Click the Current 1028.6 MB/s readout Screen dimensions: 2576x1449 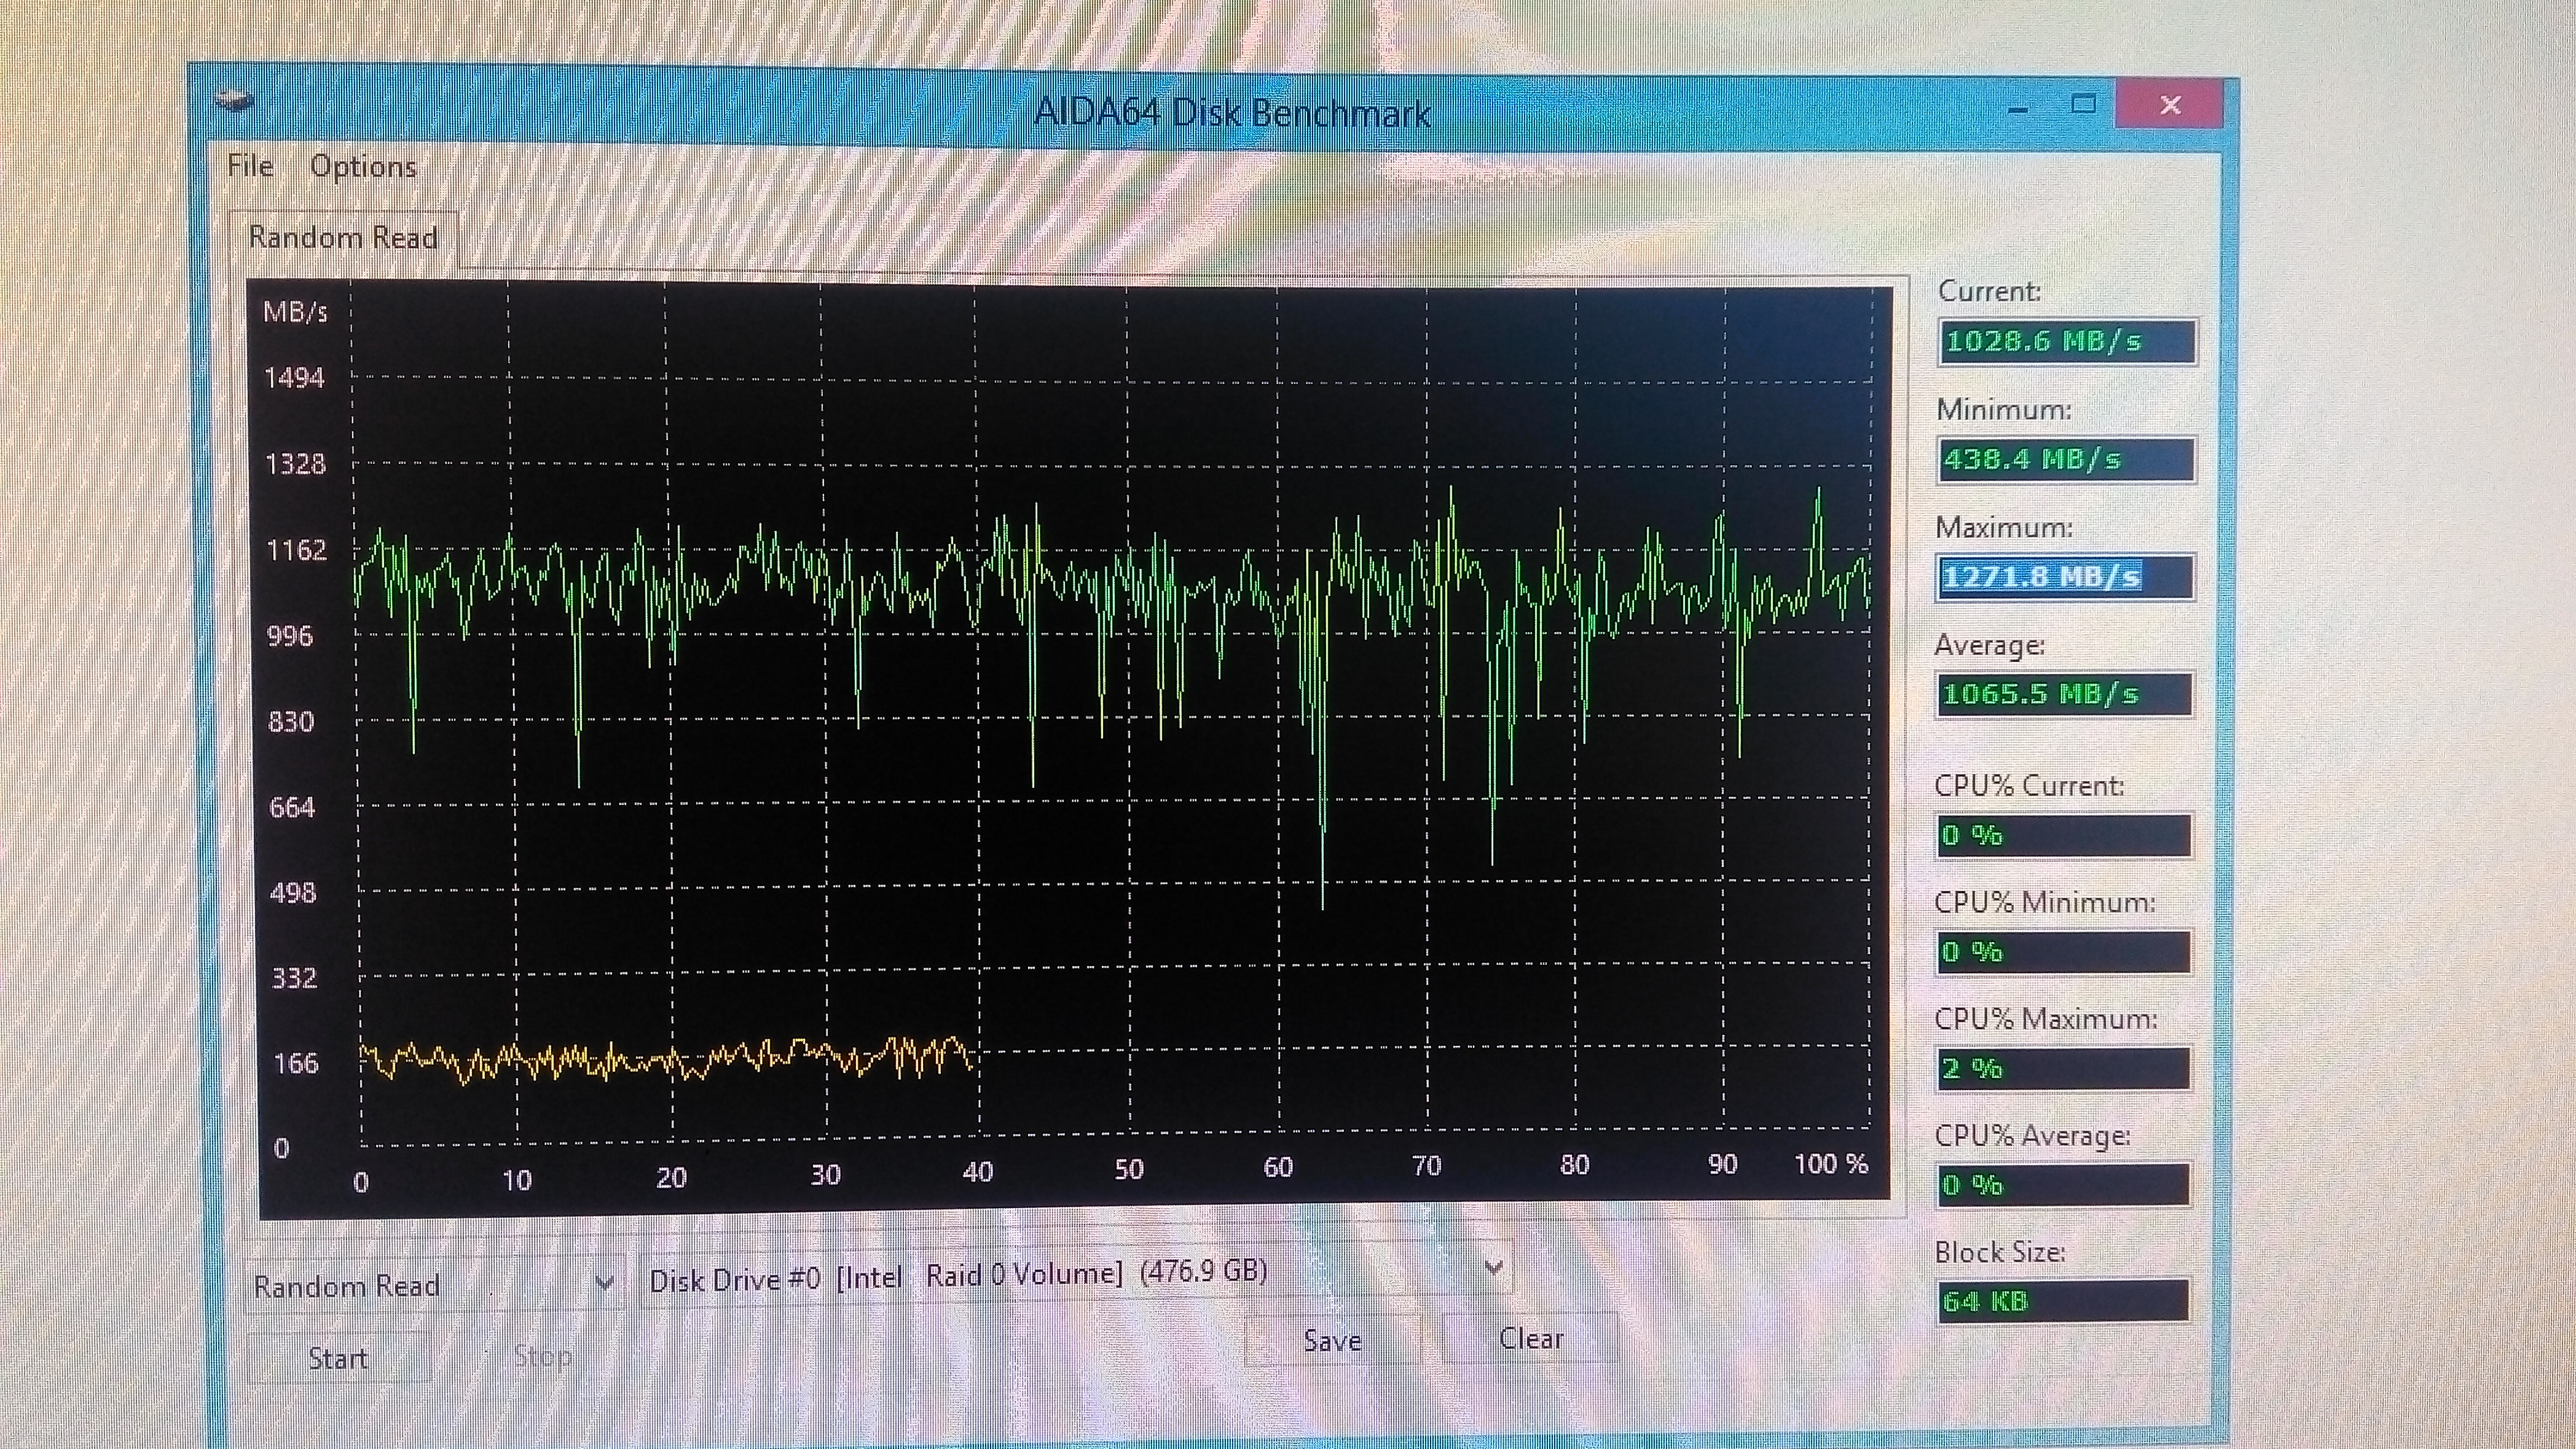point(2066,342)
